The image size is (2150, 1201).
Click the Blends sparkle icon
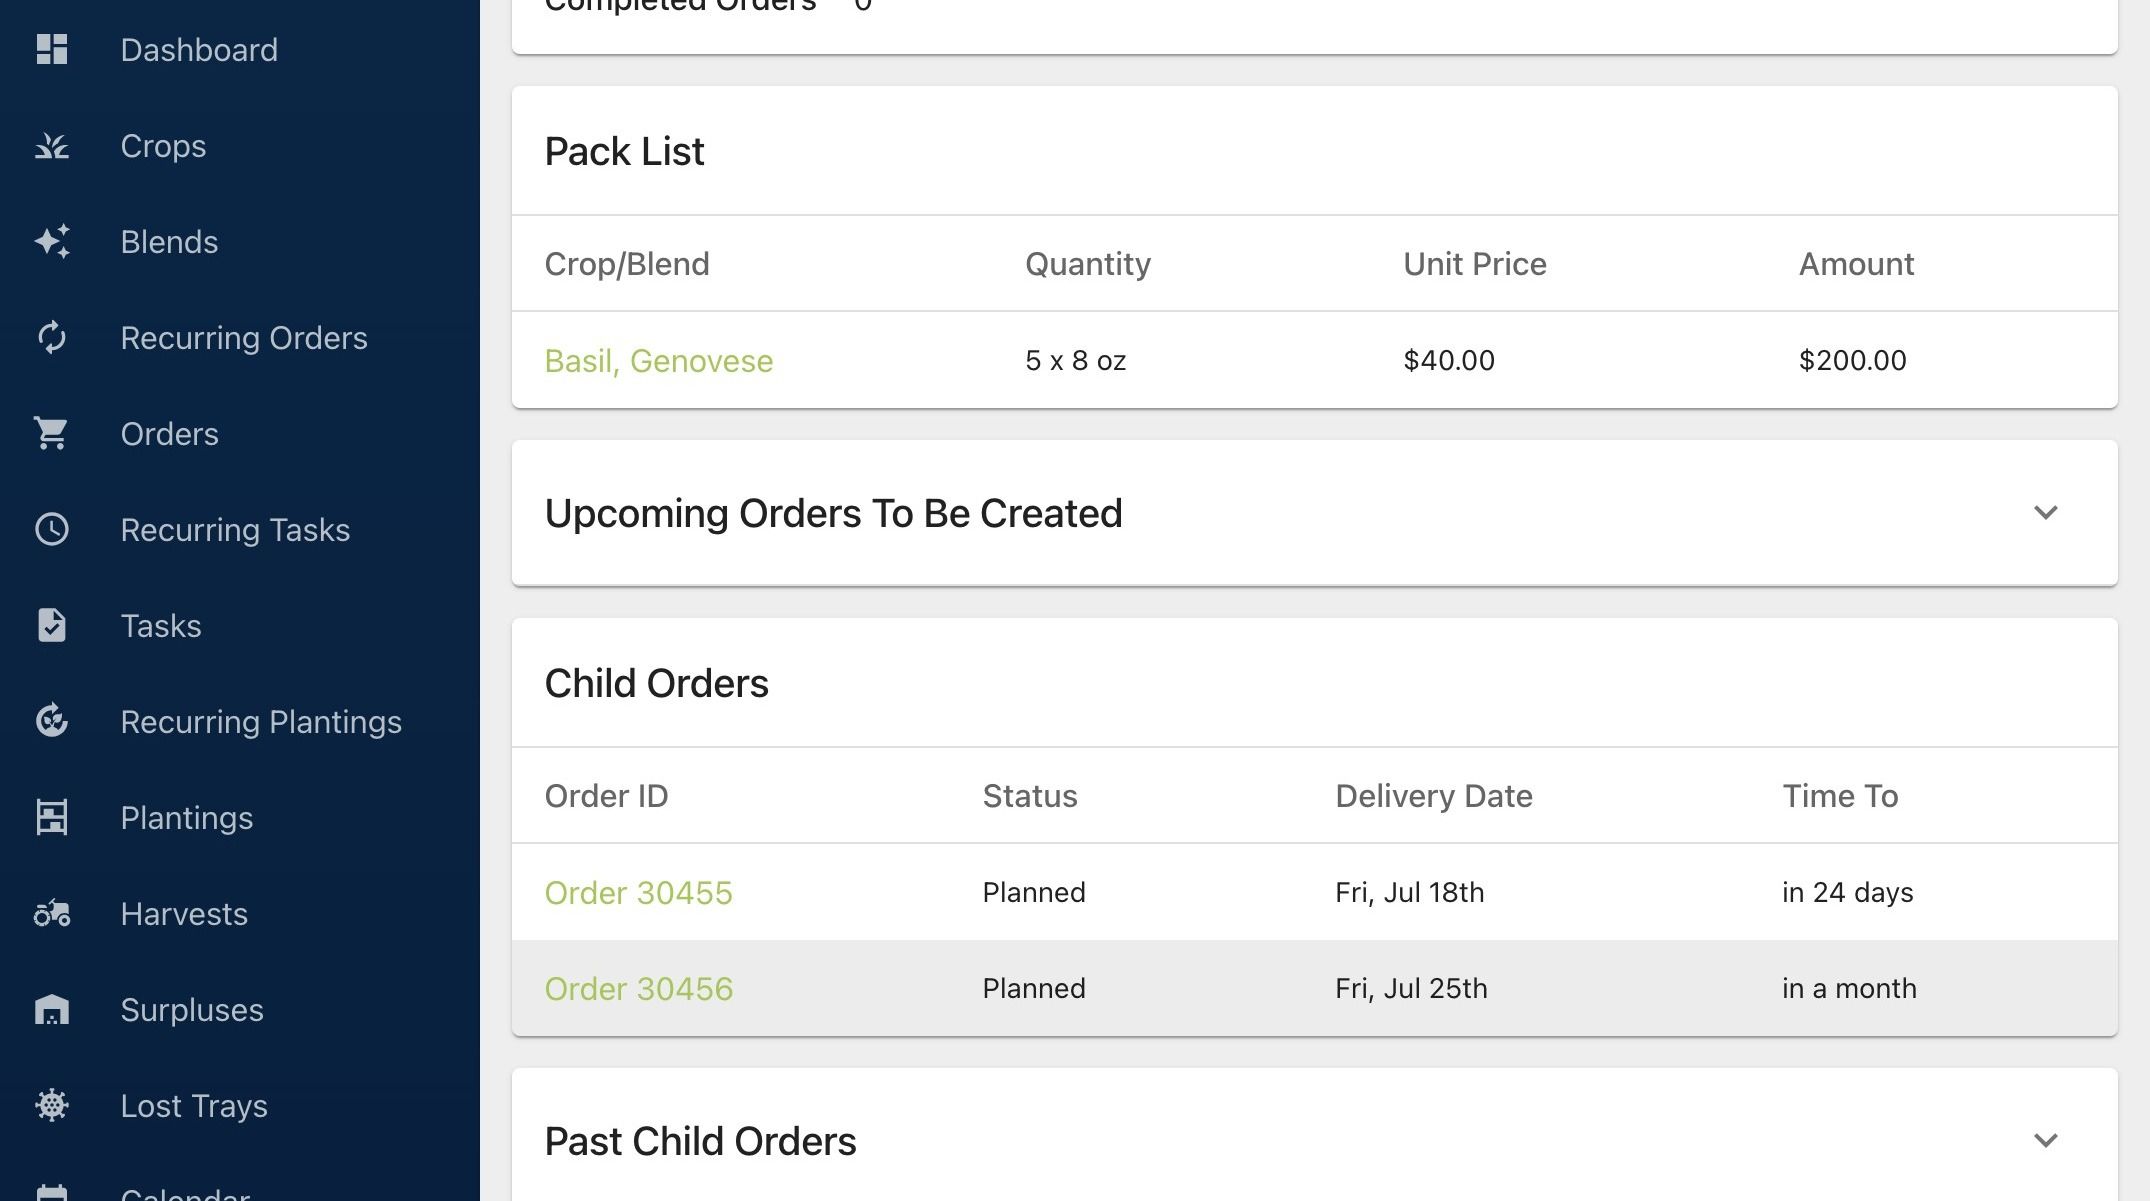(x=52, y=242)
